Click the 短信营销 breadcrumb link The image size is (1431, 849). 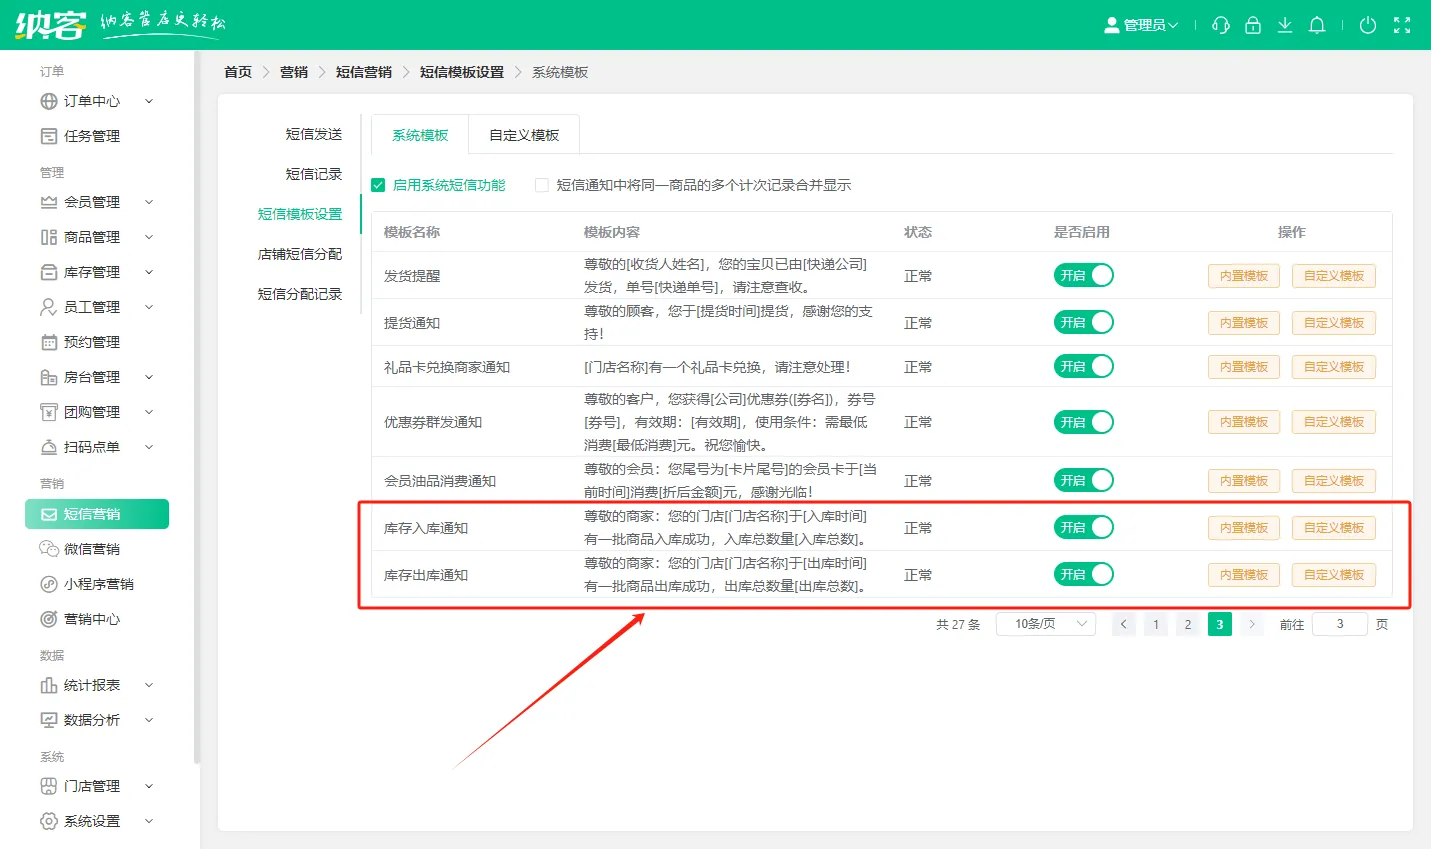364,72
